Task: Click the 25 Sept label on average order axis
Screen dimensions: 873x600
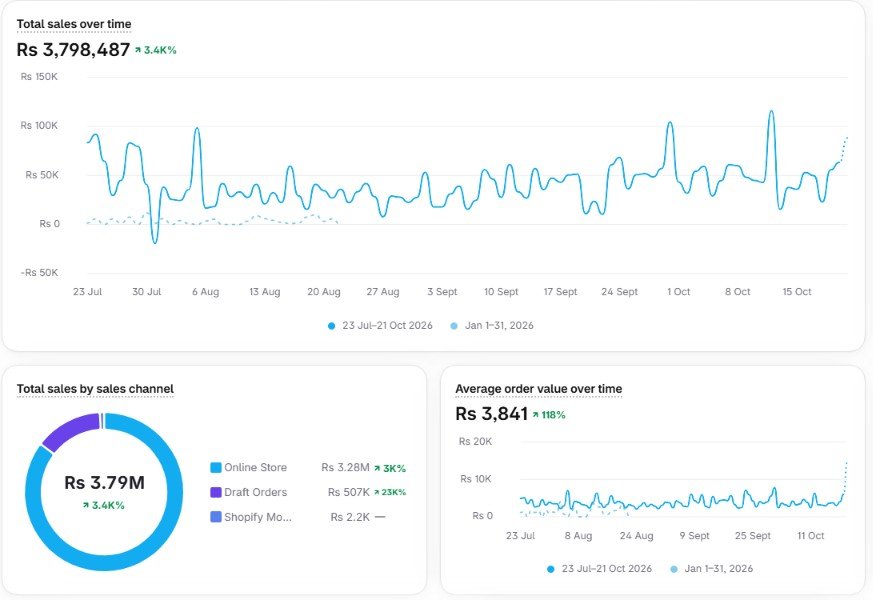Action: click(x=753, y=535)
